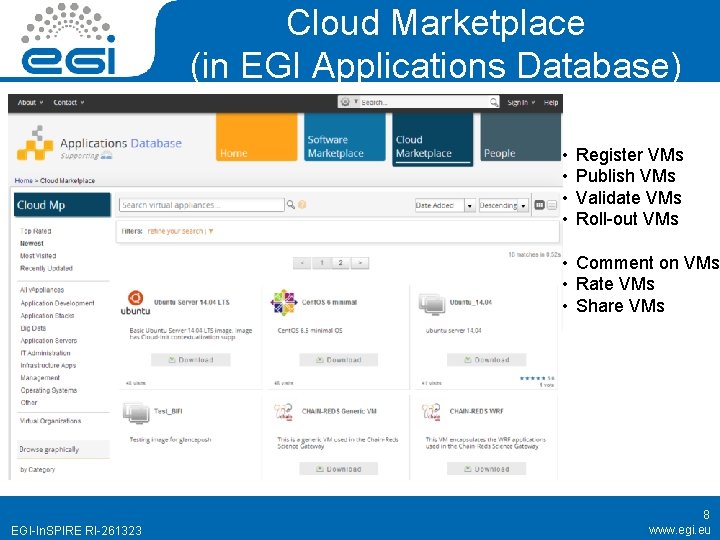
Task: Select by Category option
Action: (38, 469)
